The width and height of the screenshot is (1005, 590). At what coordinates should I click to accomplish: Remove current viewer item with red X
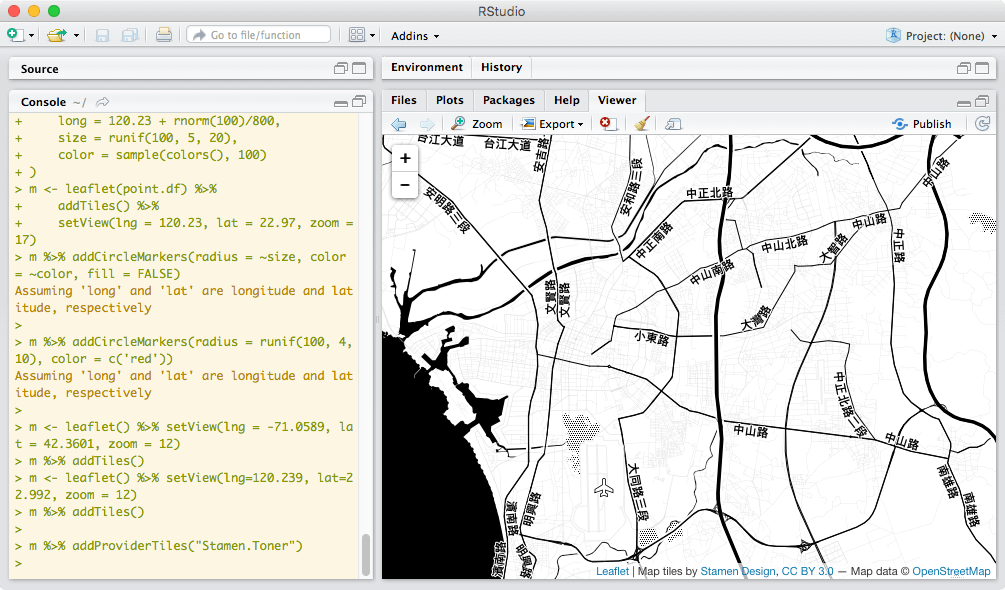coord(607,124)
